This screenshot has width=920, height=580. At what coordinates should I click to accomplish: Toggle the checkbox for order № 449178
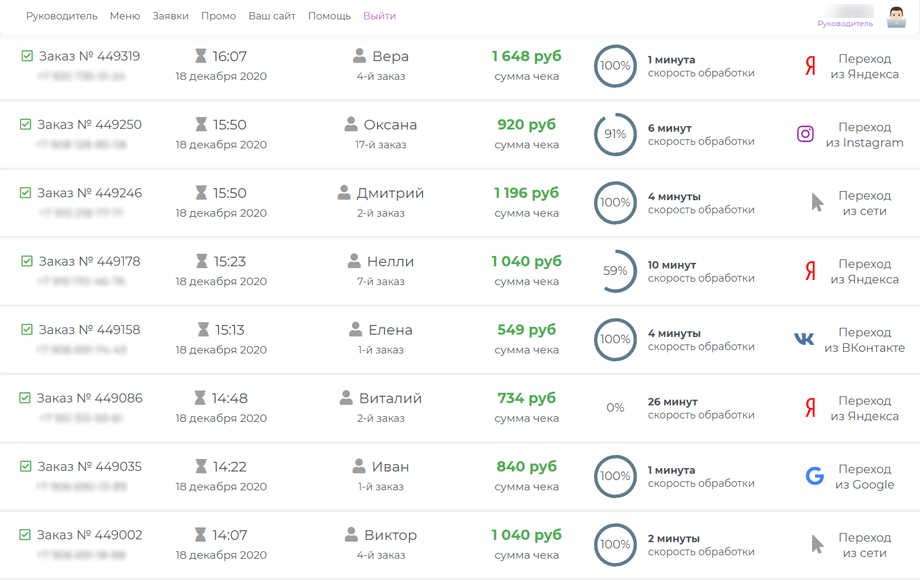[x=27, y=261]
